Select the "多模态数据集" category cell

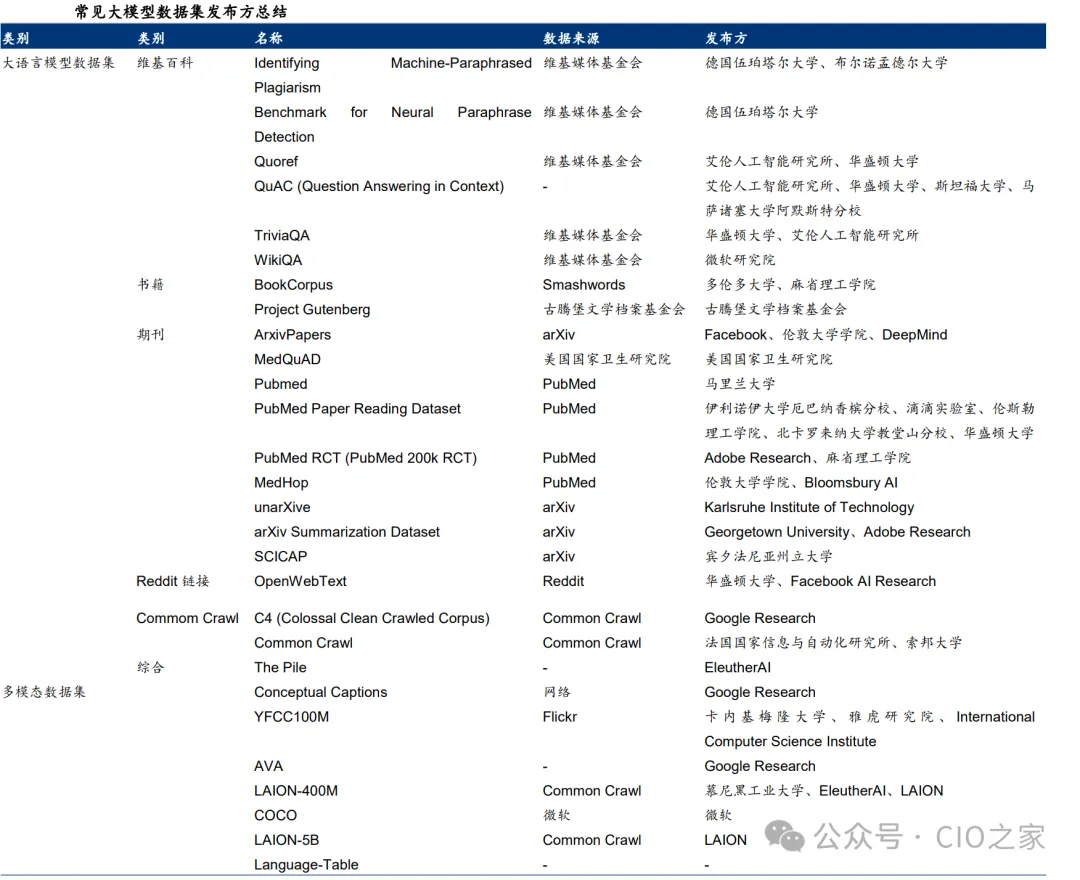pos(44,692)
